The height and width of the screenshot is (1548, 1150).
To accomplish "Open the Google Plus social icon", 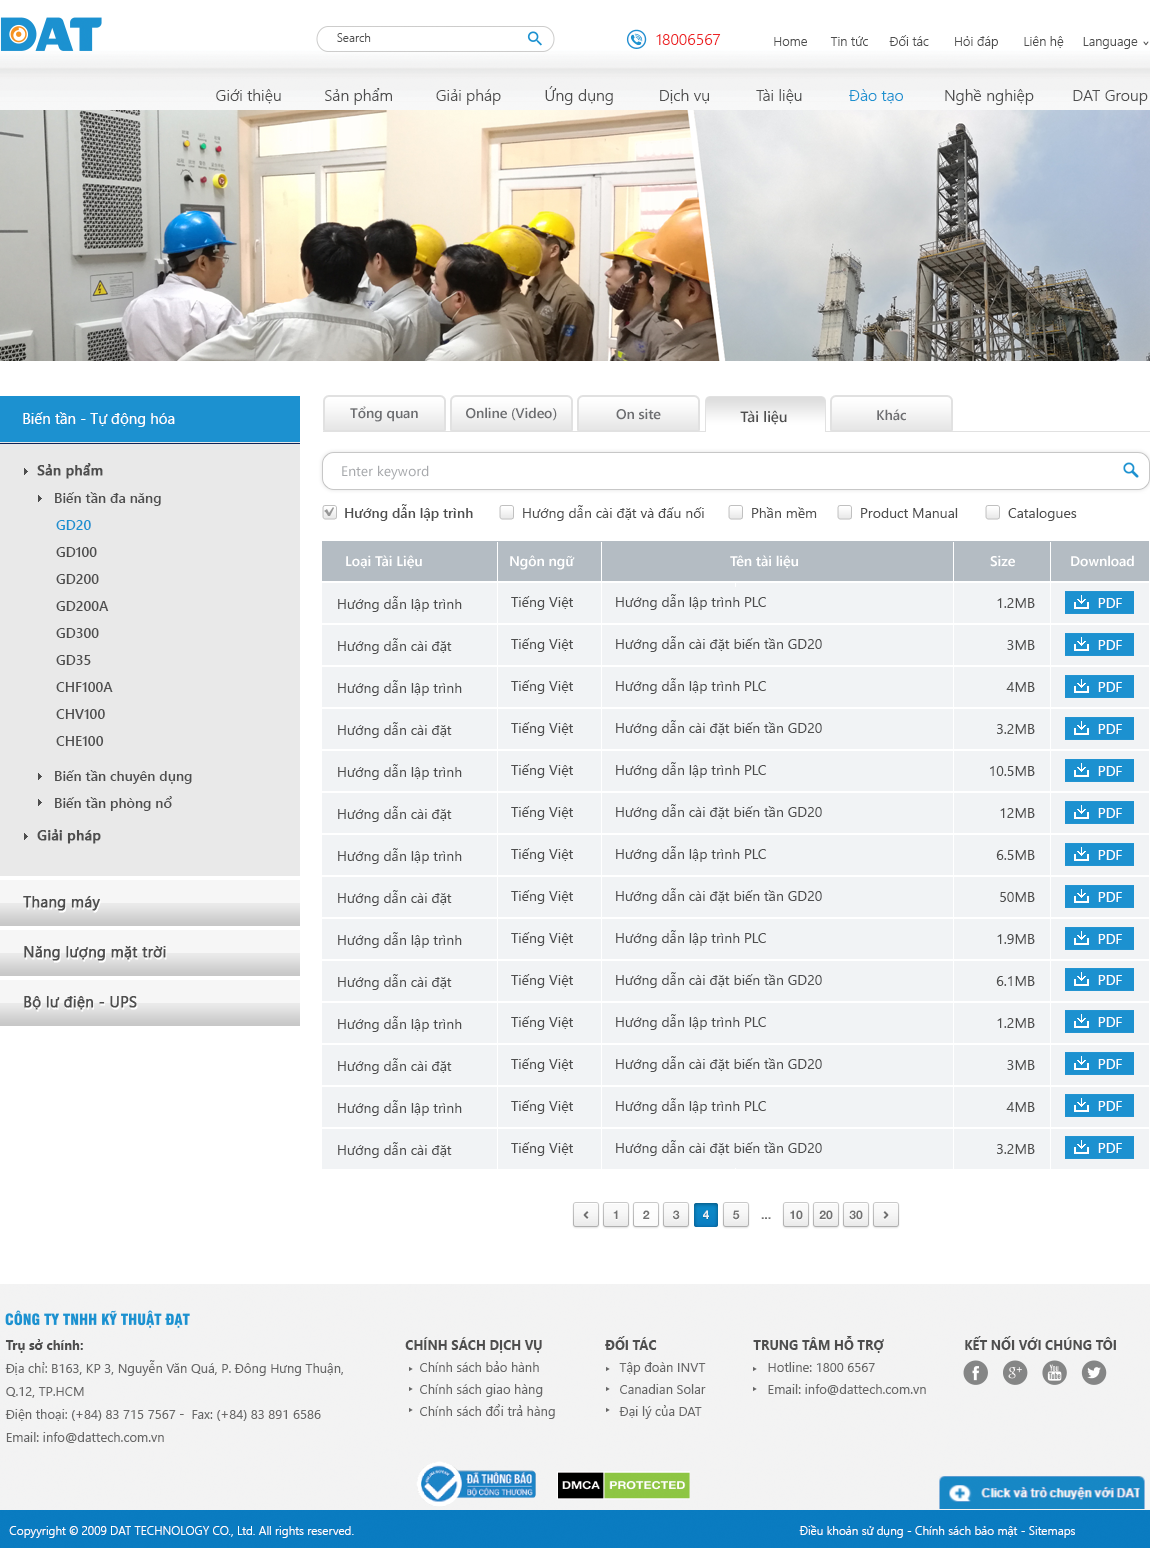I will [1015, 1373].
